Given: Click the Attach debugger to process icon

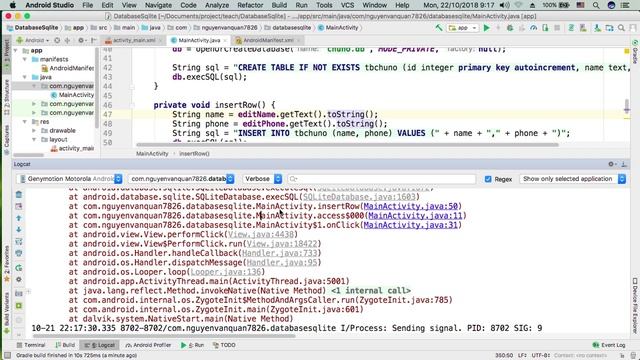Looking at the screenshot, I should click(545, 28).
